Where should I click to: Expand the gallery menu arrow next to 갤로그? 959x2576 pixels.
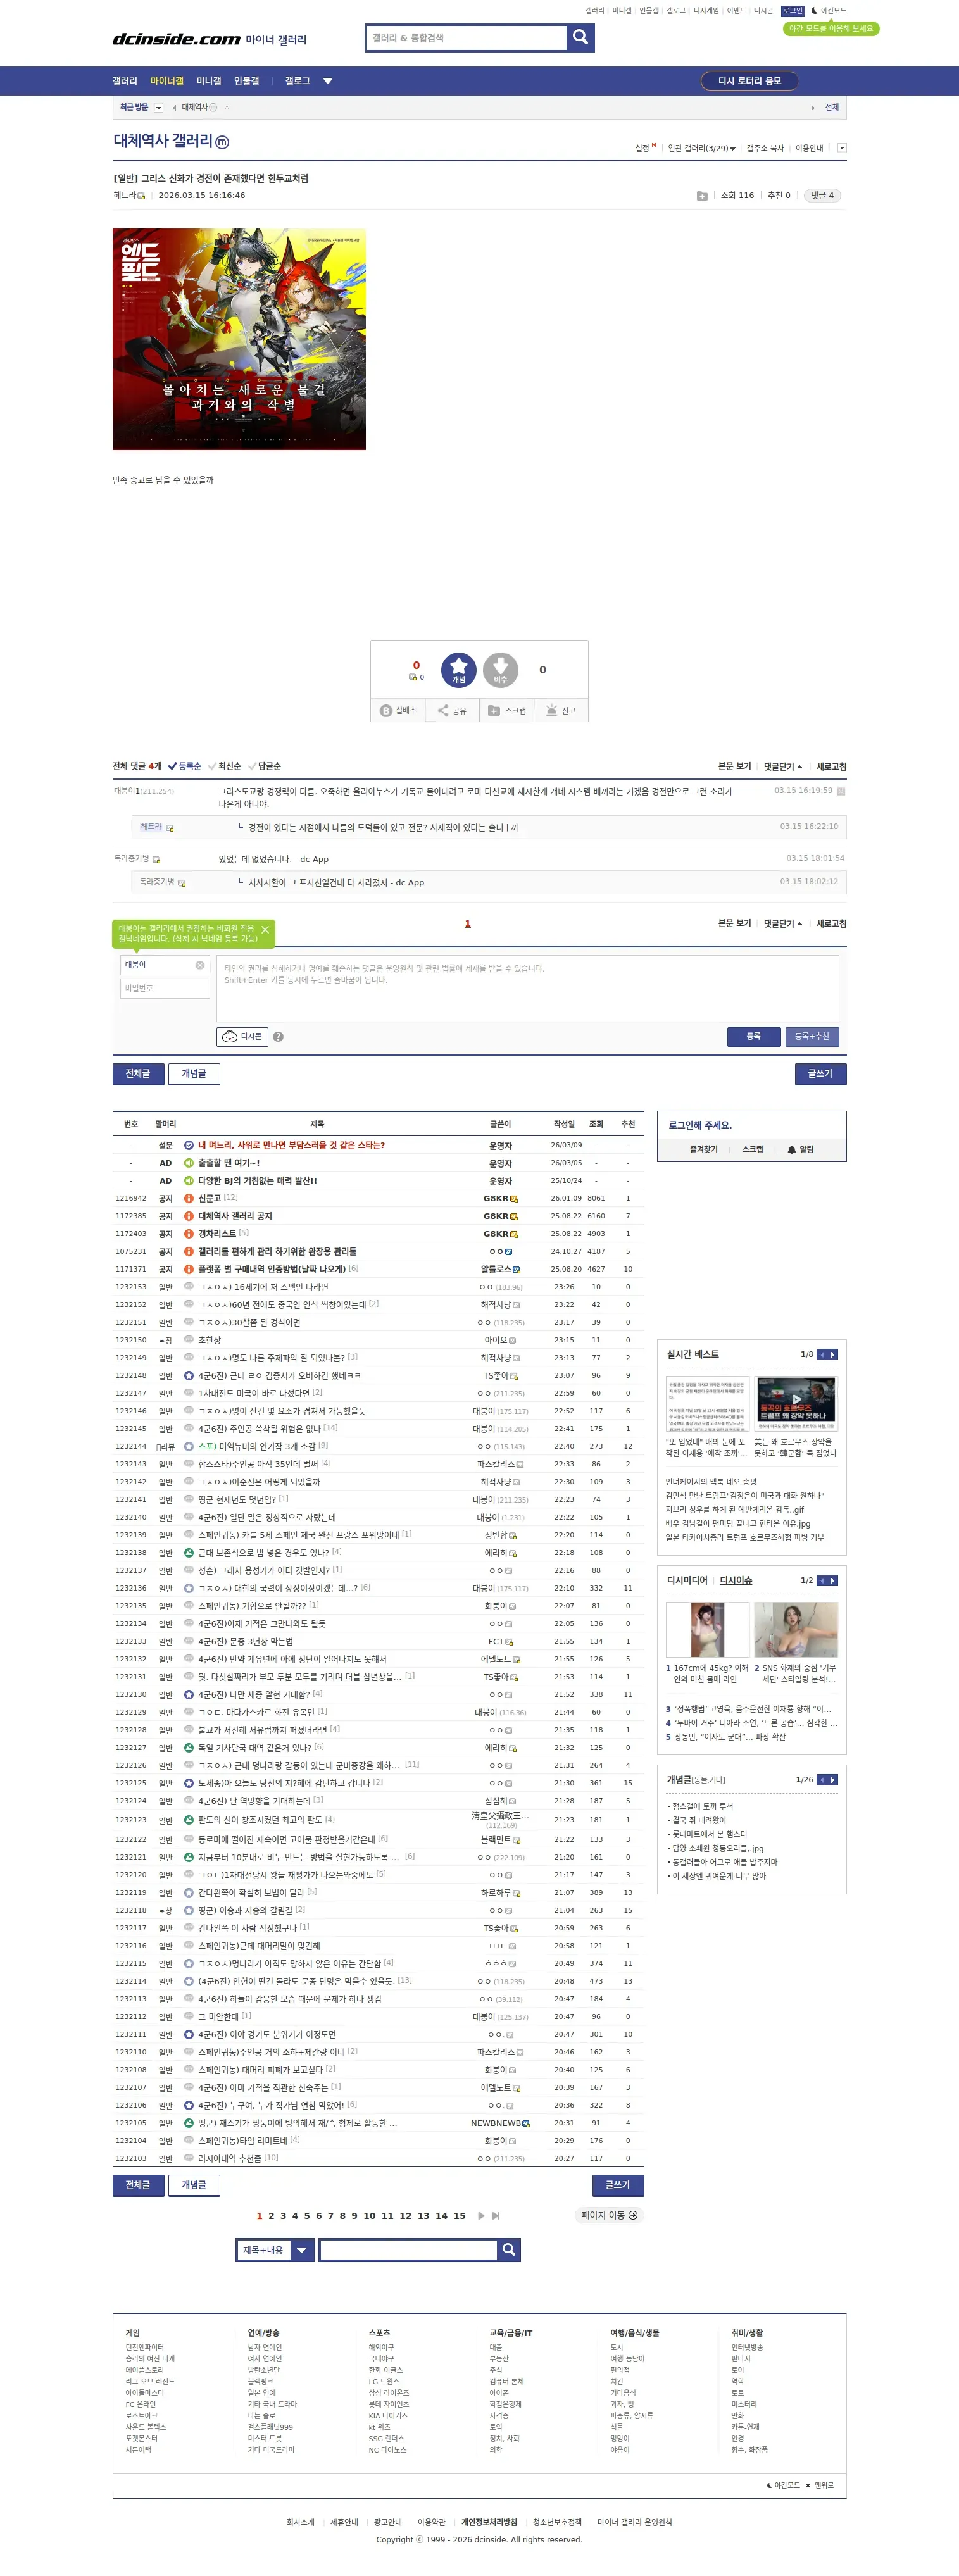click(328, 81)
